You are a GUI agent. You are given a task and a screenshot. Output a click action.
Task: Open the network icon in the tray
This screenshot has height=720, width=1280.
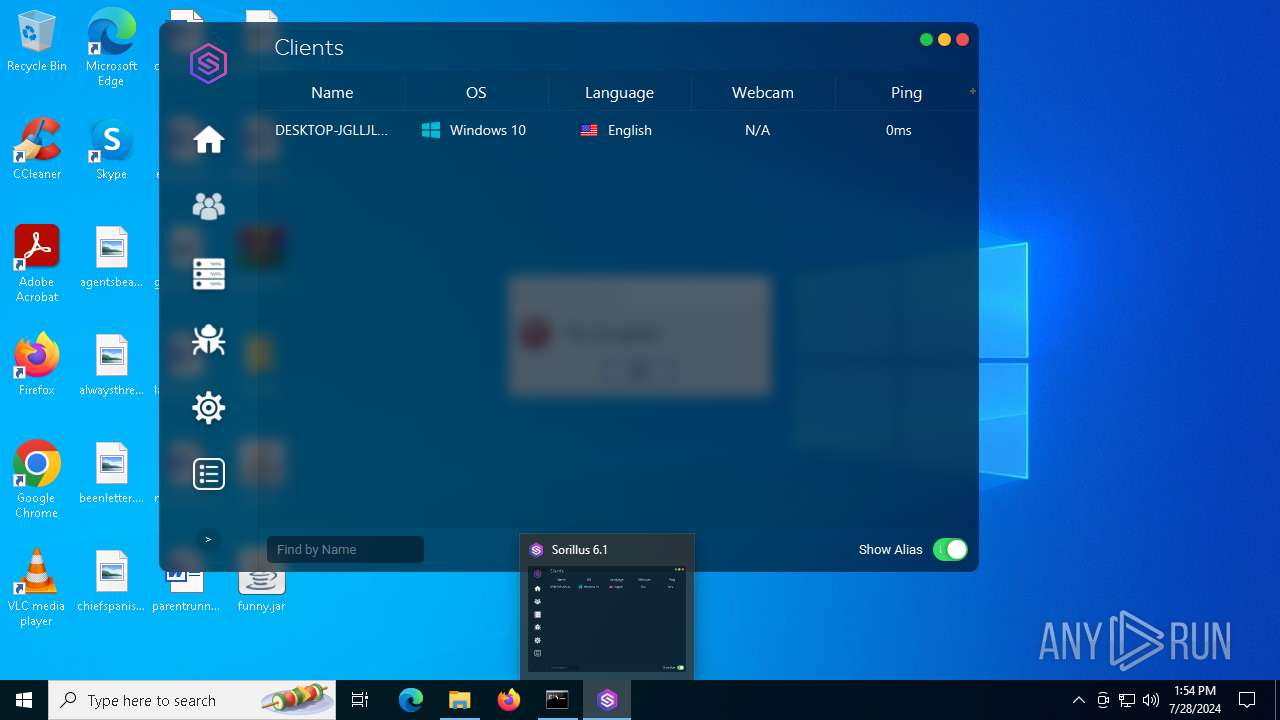(1127, 700)
